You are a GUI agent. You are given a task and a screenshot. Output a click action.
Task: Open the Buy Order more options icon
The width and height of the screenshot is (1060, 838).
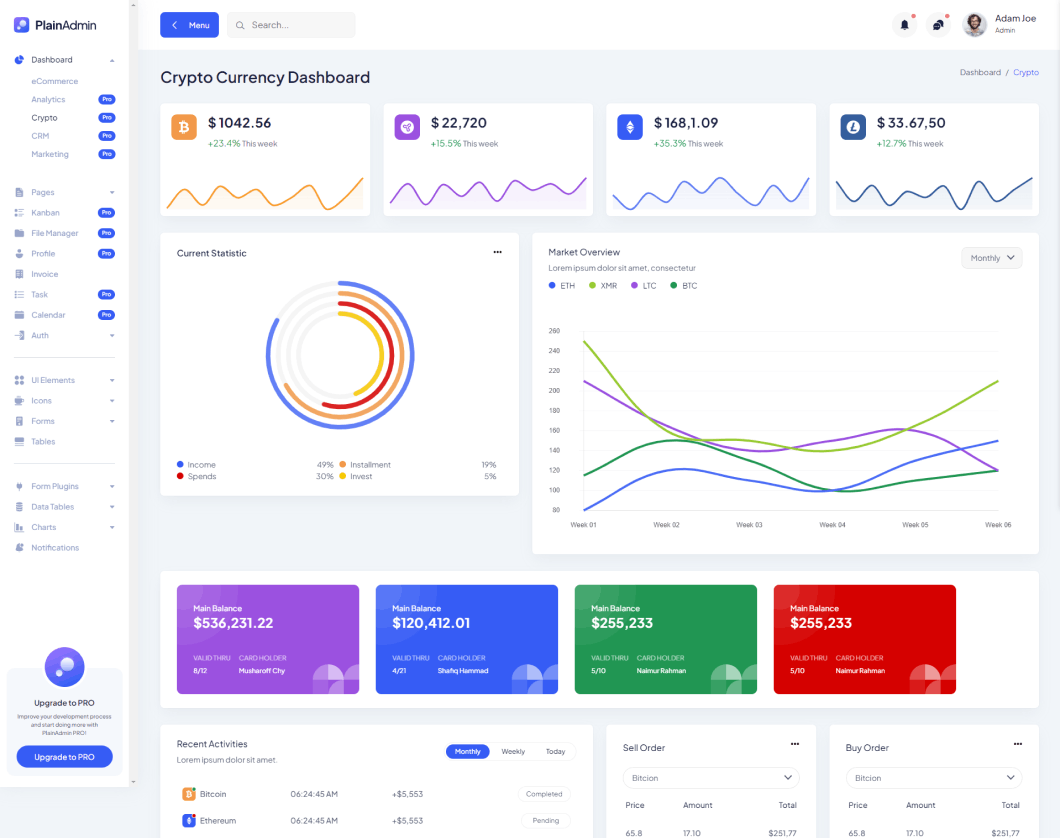(1018, 744)
